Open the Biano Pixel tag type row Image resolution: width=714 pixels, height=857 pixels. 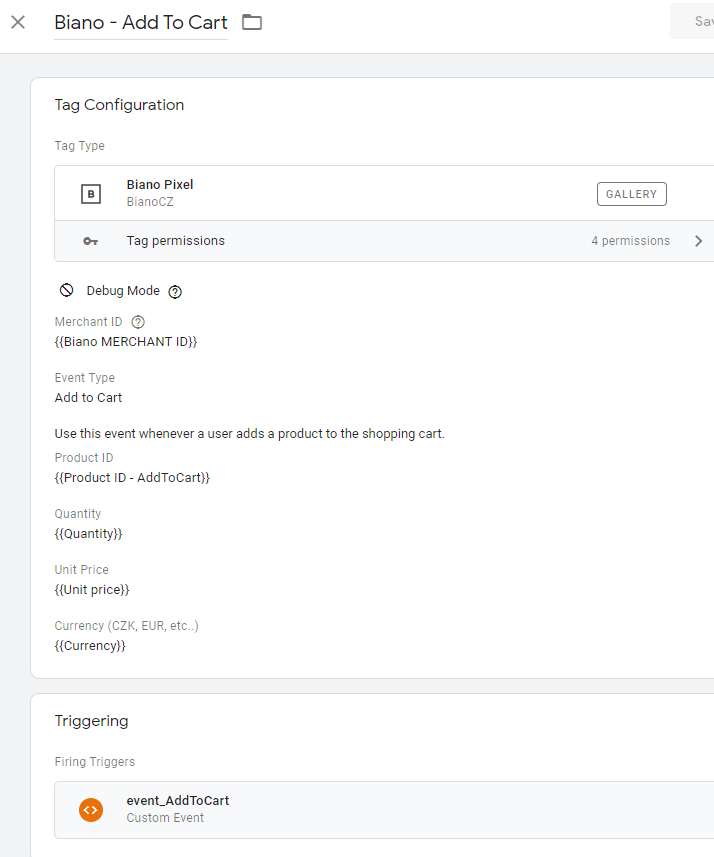(384, 193)
